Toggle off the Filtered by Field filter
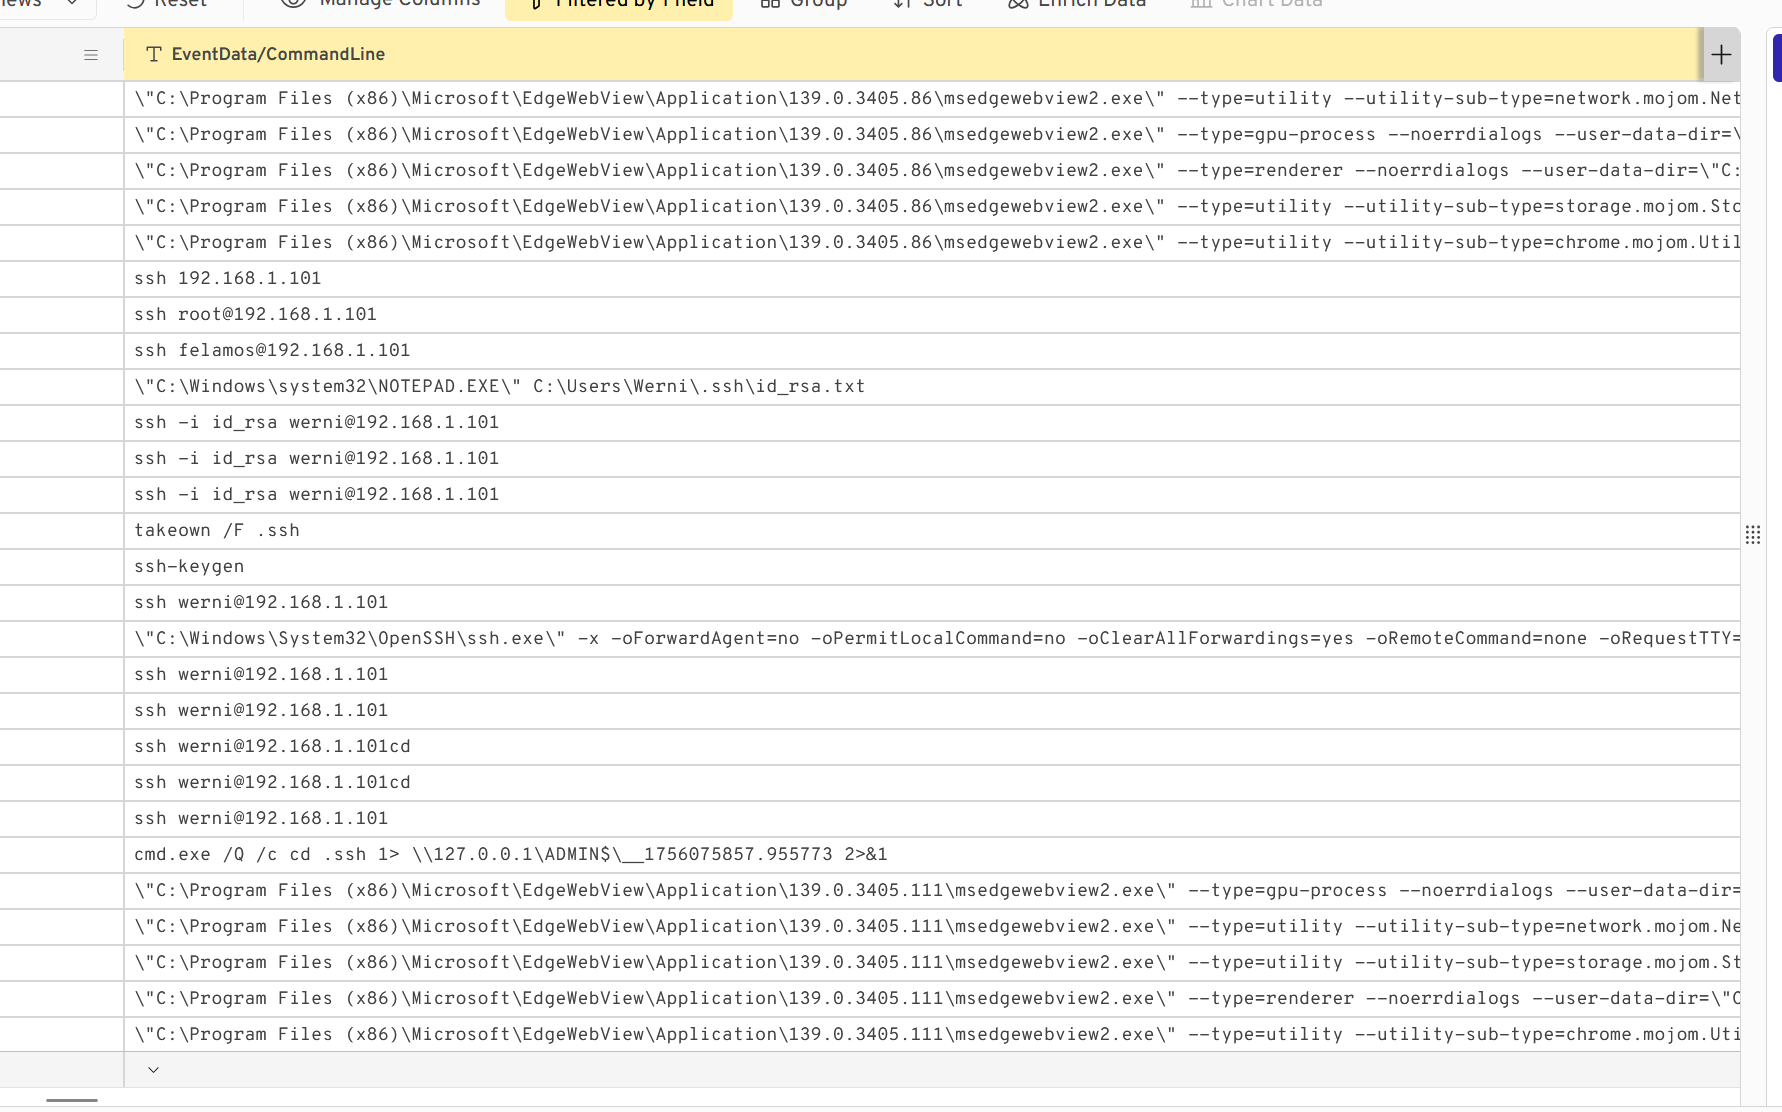 (618, 4)
